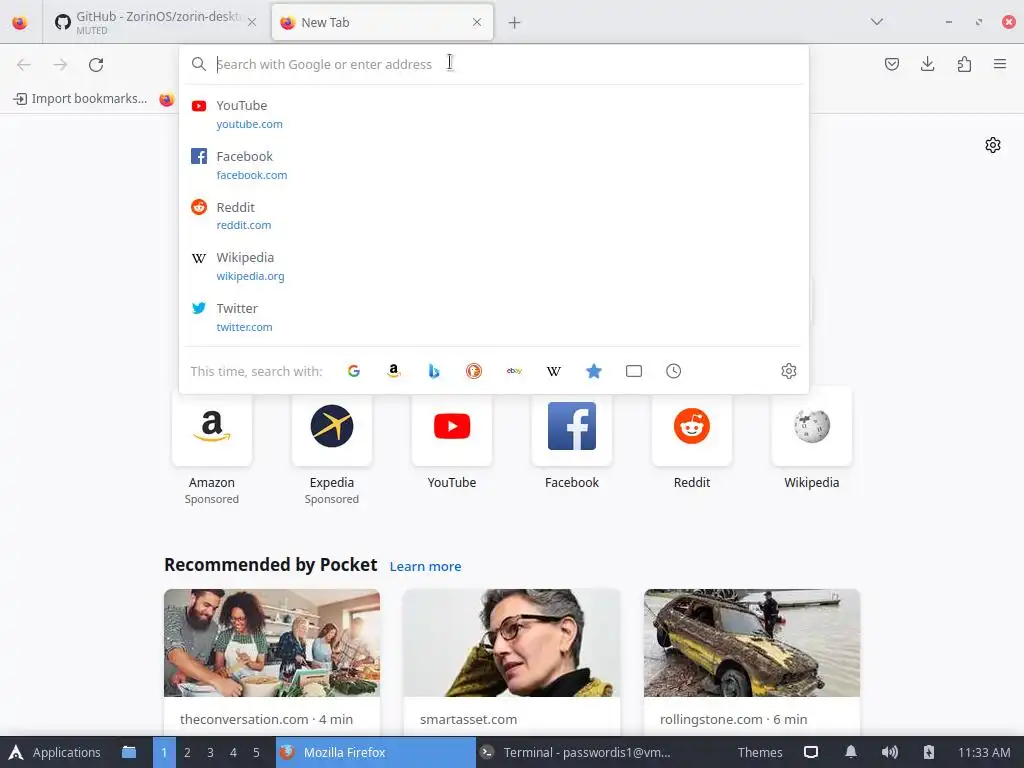Search this time with eBay icon

click(514, 371)
